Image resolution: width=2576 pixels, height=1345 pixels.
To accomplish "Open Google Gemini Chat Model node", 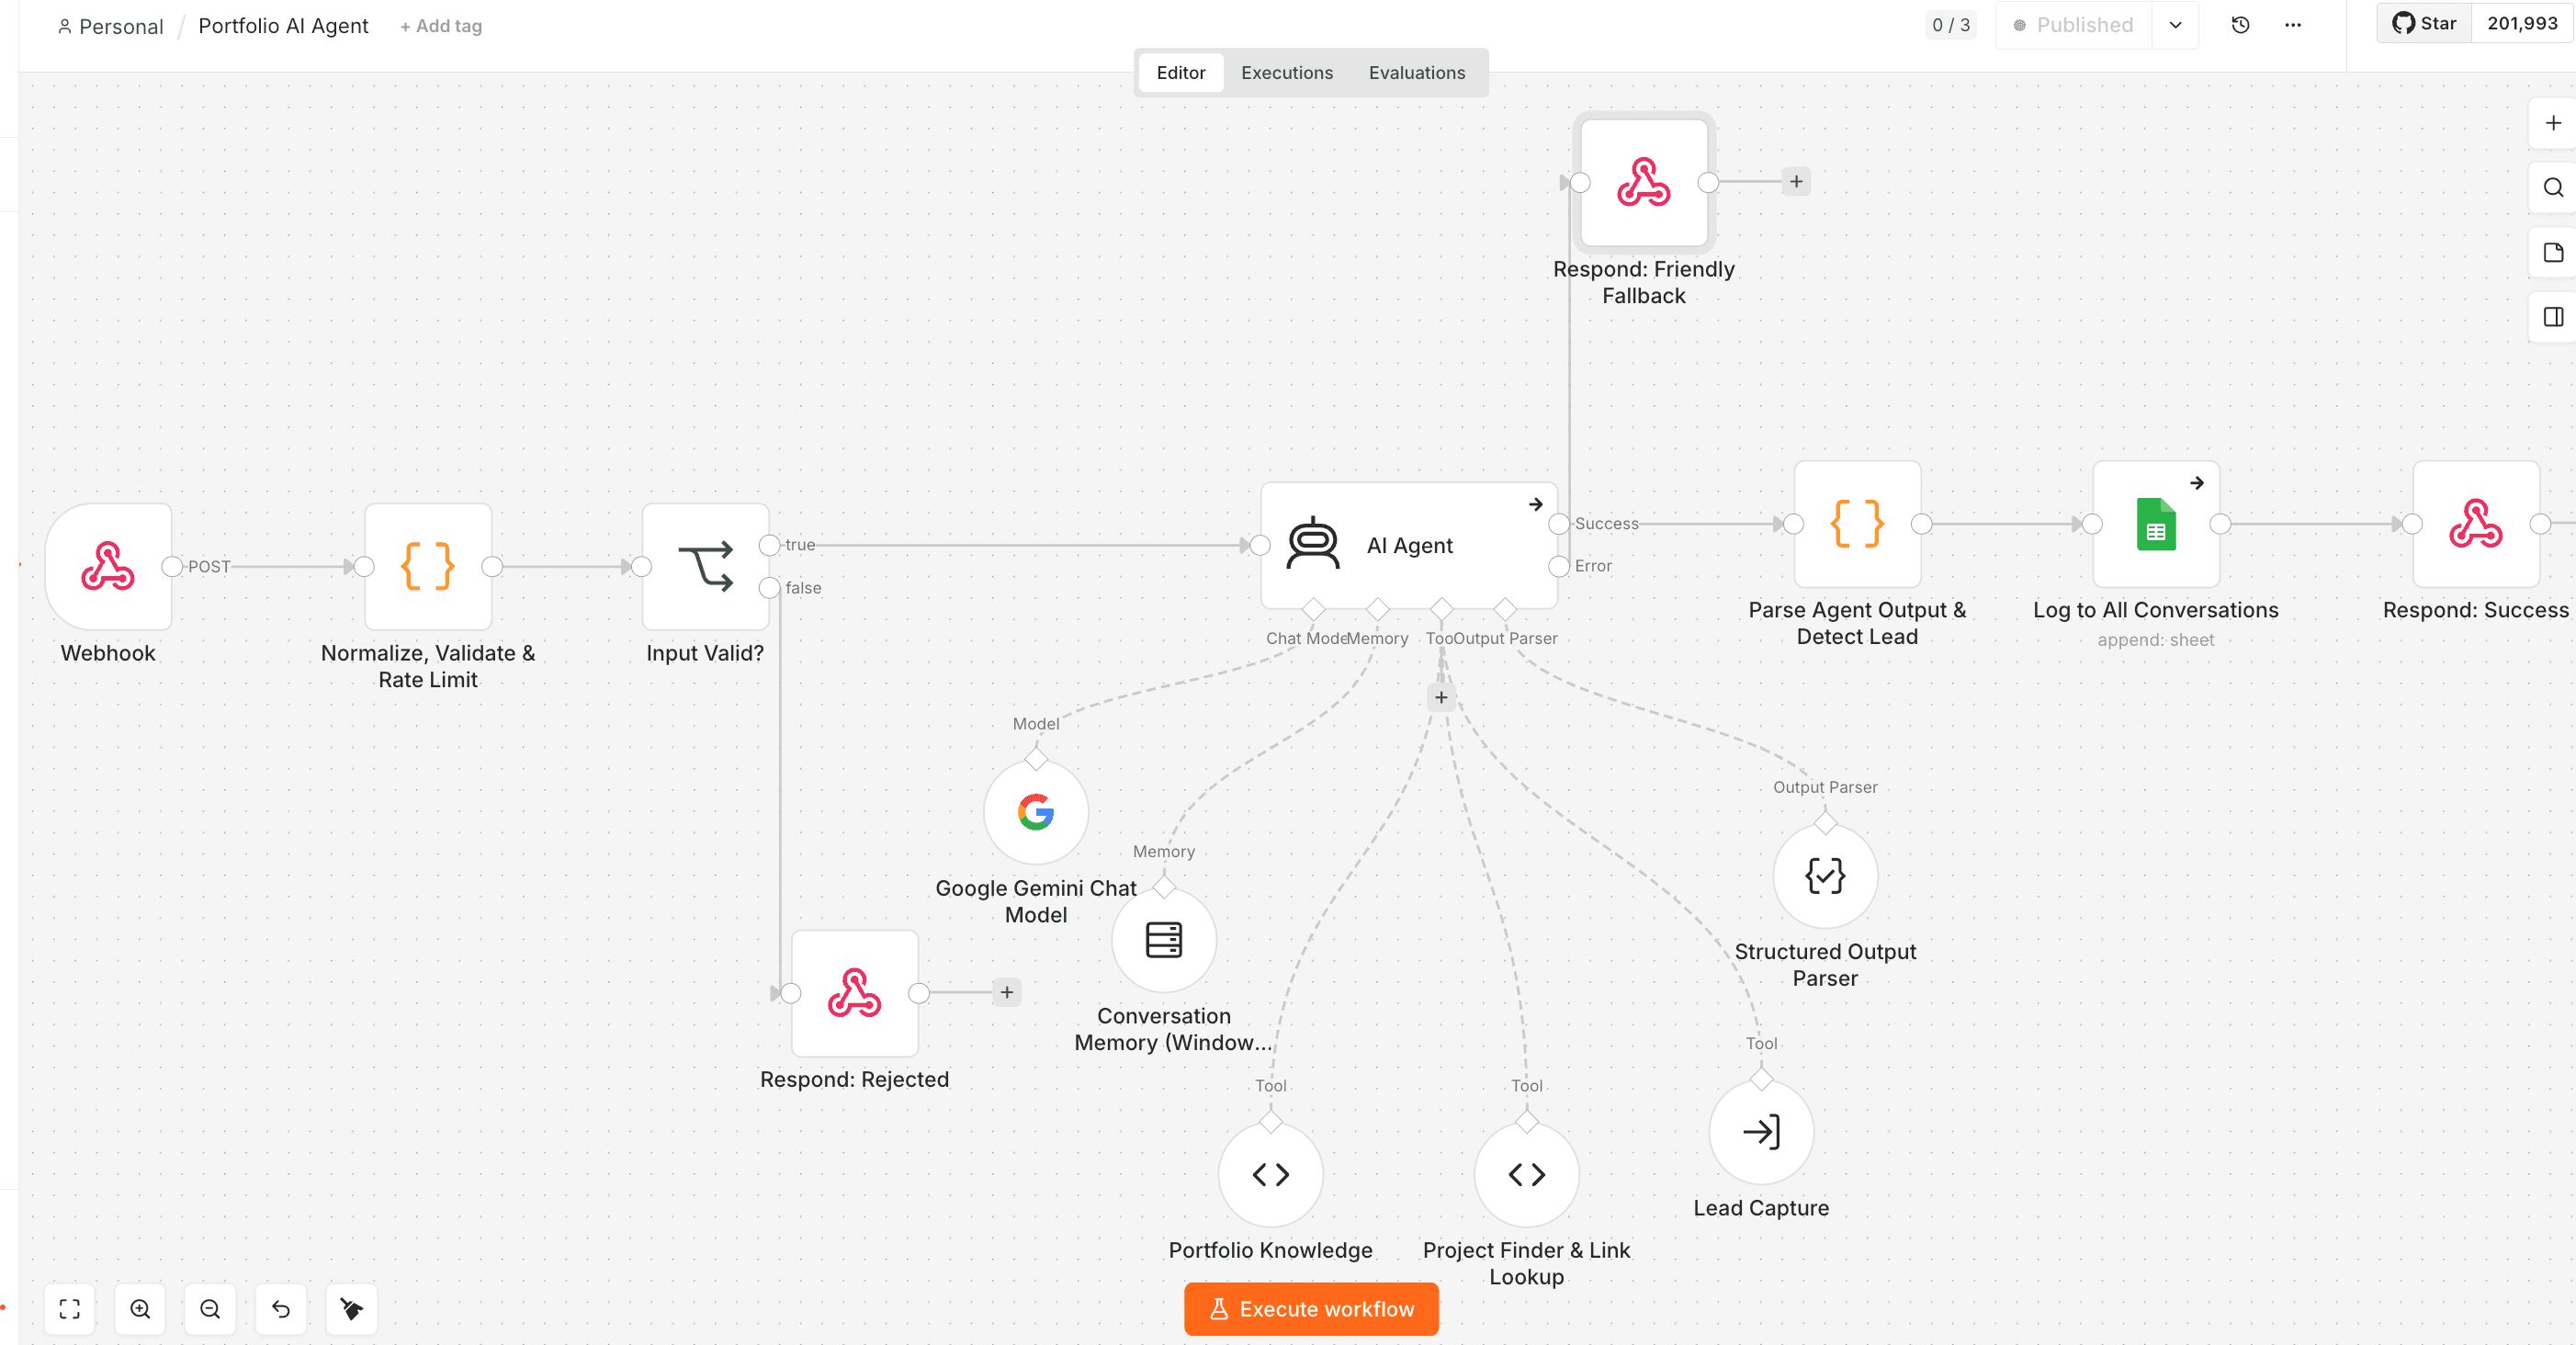I will pos(1036,812).
